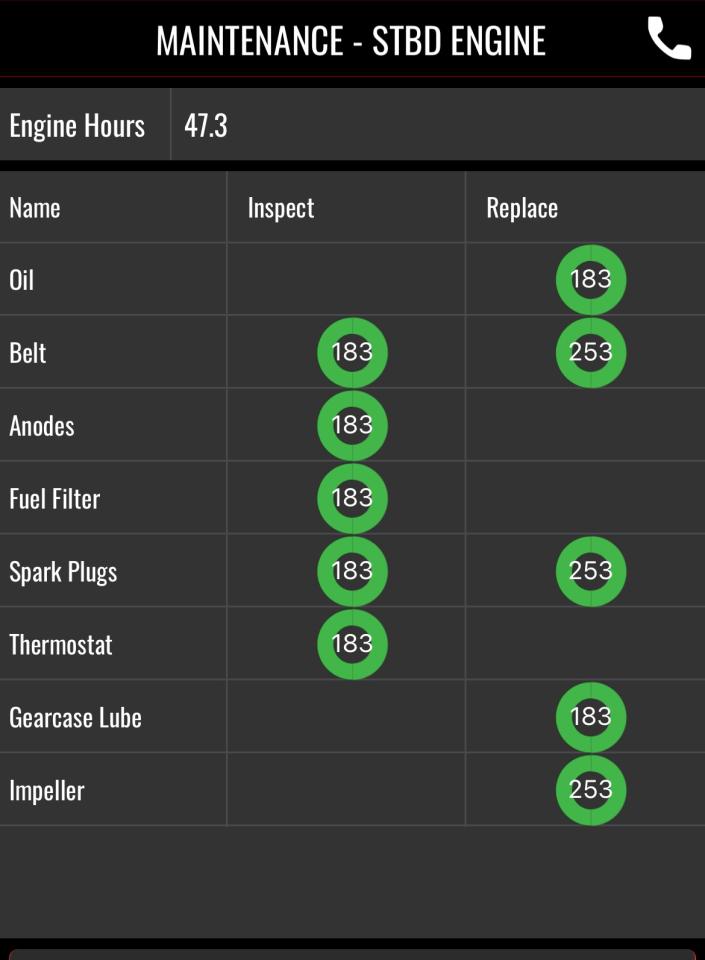Image resolution: width=705 pixels, height=960 pixels.
Task: Select Spark Plugs inspect ring 183
Action: tap(352, 571)
